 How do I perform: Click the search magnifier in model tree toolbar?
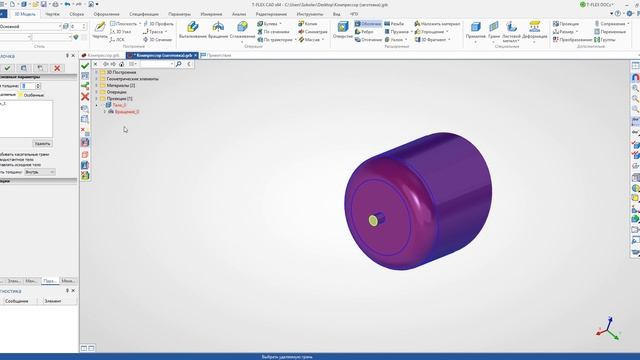(x=178, y=64)
